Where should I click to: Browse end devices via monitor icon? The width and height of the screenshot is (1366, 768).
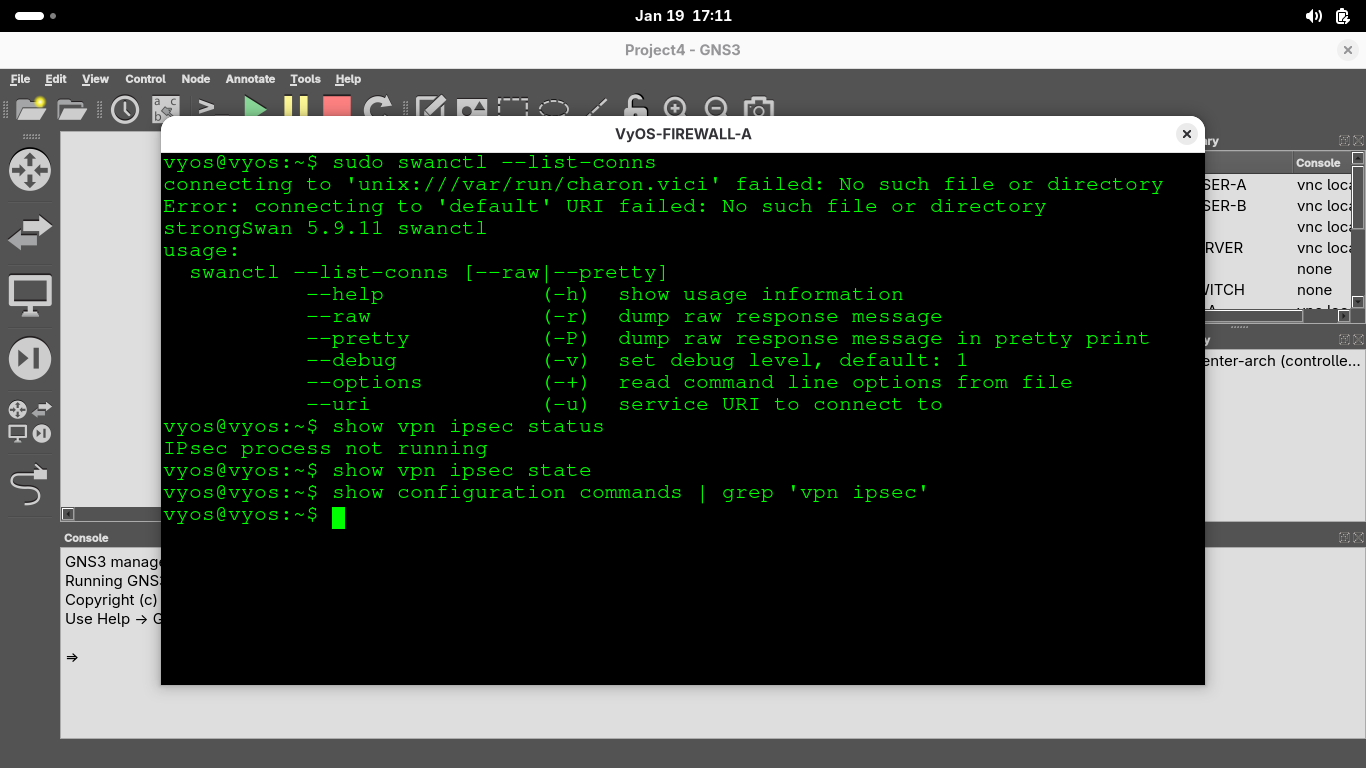[x=29, y=296]
